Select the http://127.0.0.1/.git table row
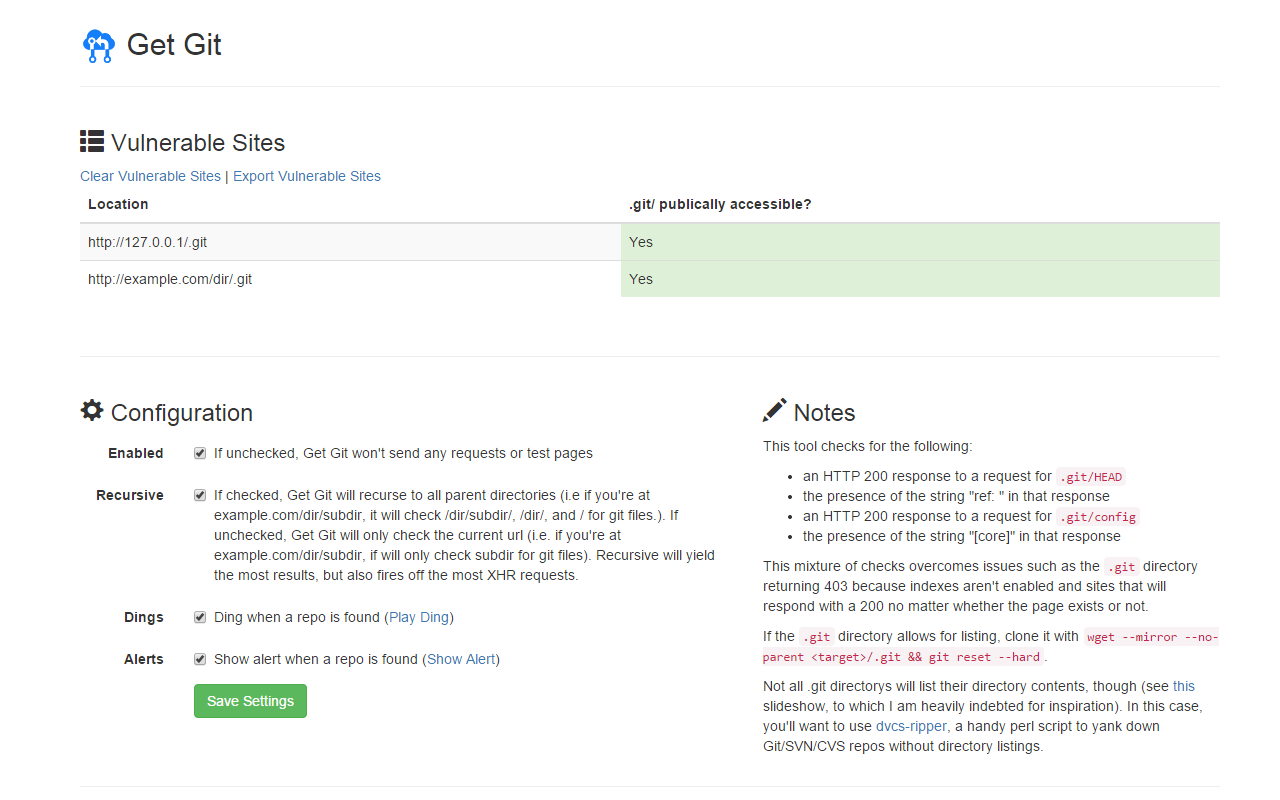Screen dimensions: 1280x800 [x=650, y=242]
